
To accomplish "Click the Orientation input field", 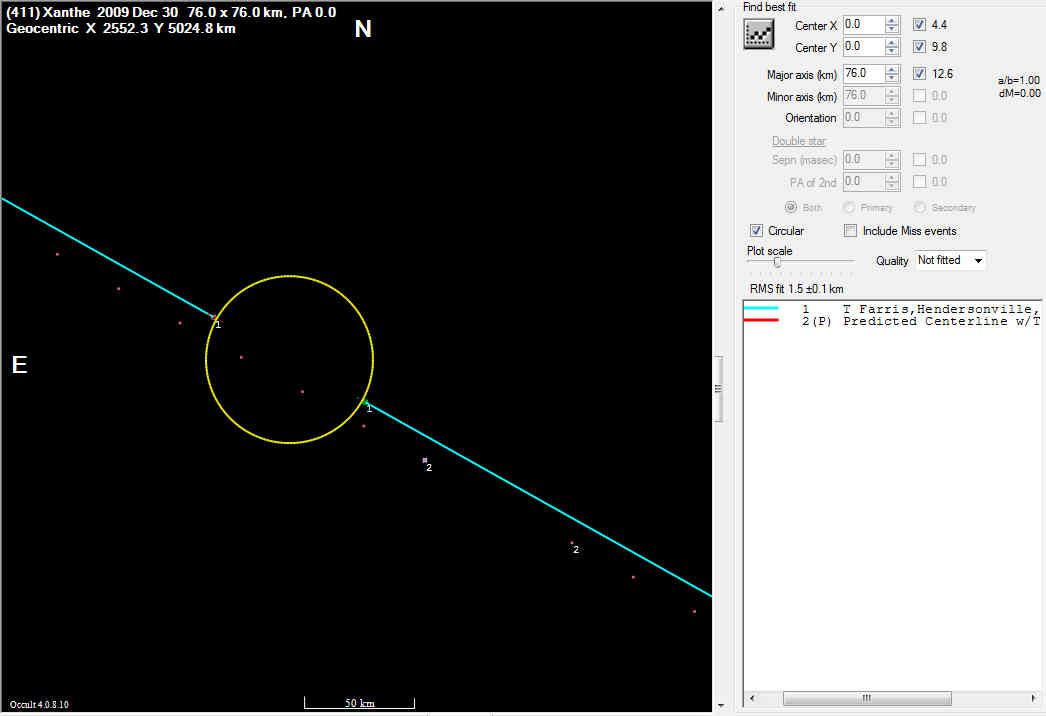I will pyautogui.click(x=863, y=117).
